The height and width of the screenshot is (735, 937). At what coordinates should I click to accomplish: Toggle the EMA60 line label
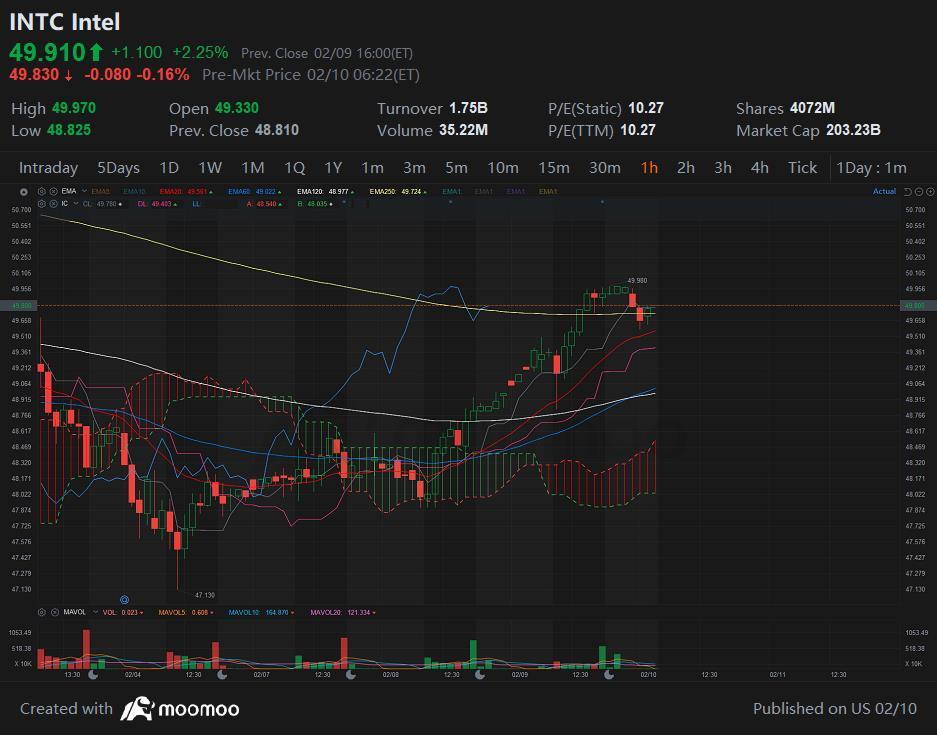[255, 191]
